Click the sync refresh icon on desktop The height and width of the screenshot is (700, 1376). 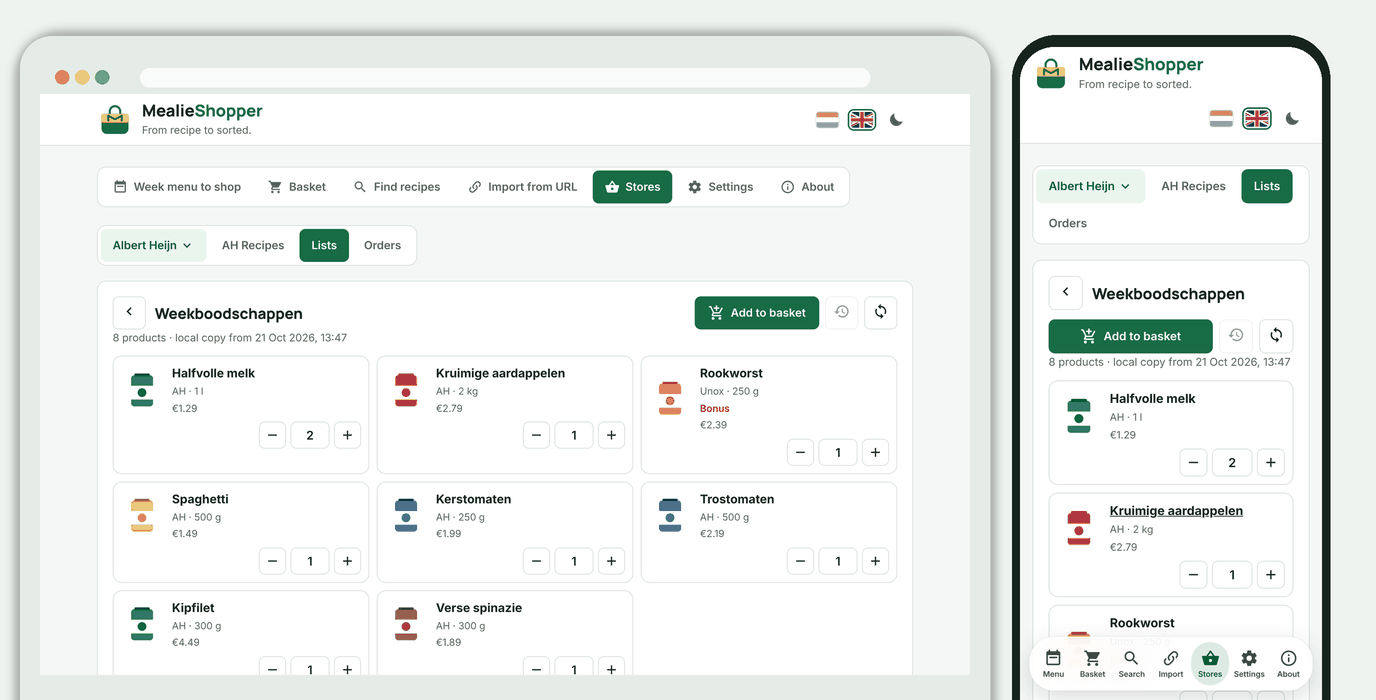click(x=880, y=312)
